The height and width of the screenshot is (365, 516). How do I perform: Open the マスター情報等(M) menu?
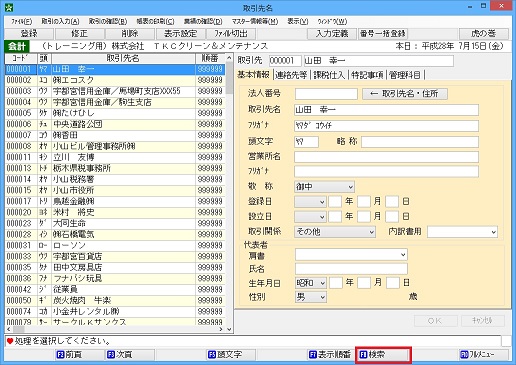pyautogui.click(x=255, y=22)
